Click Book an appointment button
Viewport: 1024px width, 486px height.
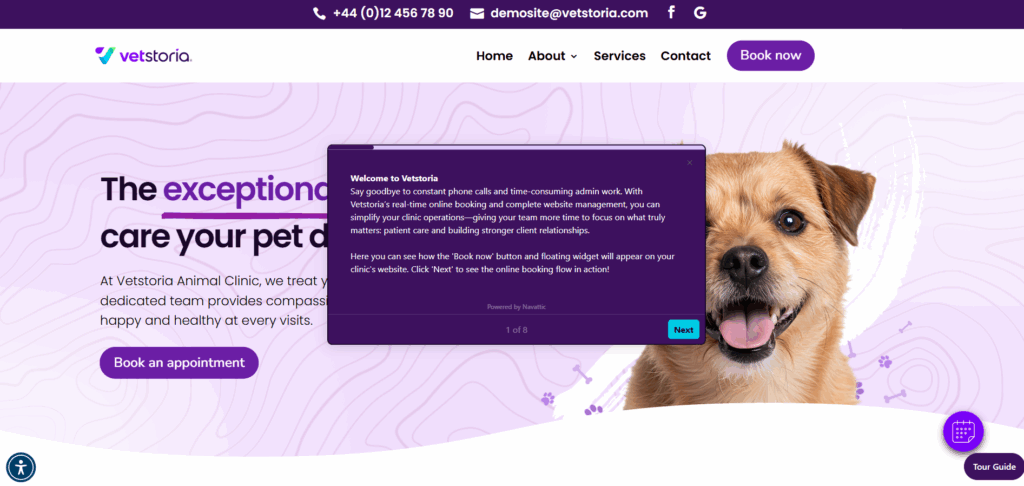[x=179, y=363]
